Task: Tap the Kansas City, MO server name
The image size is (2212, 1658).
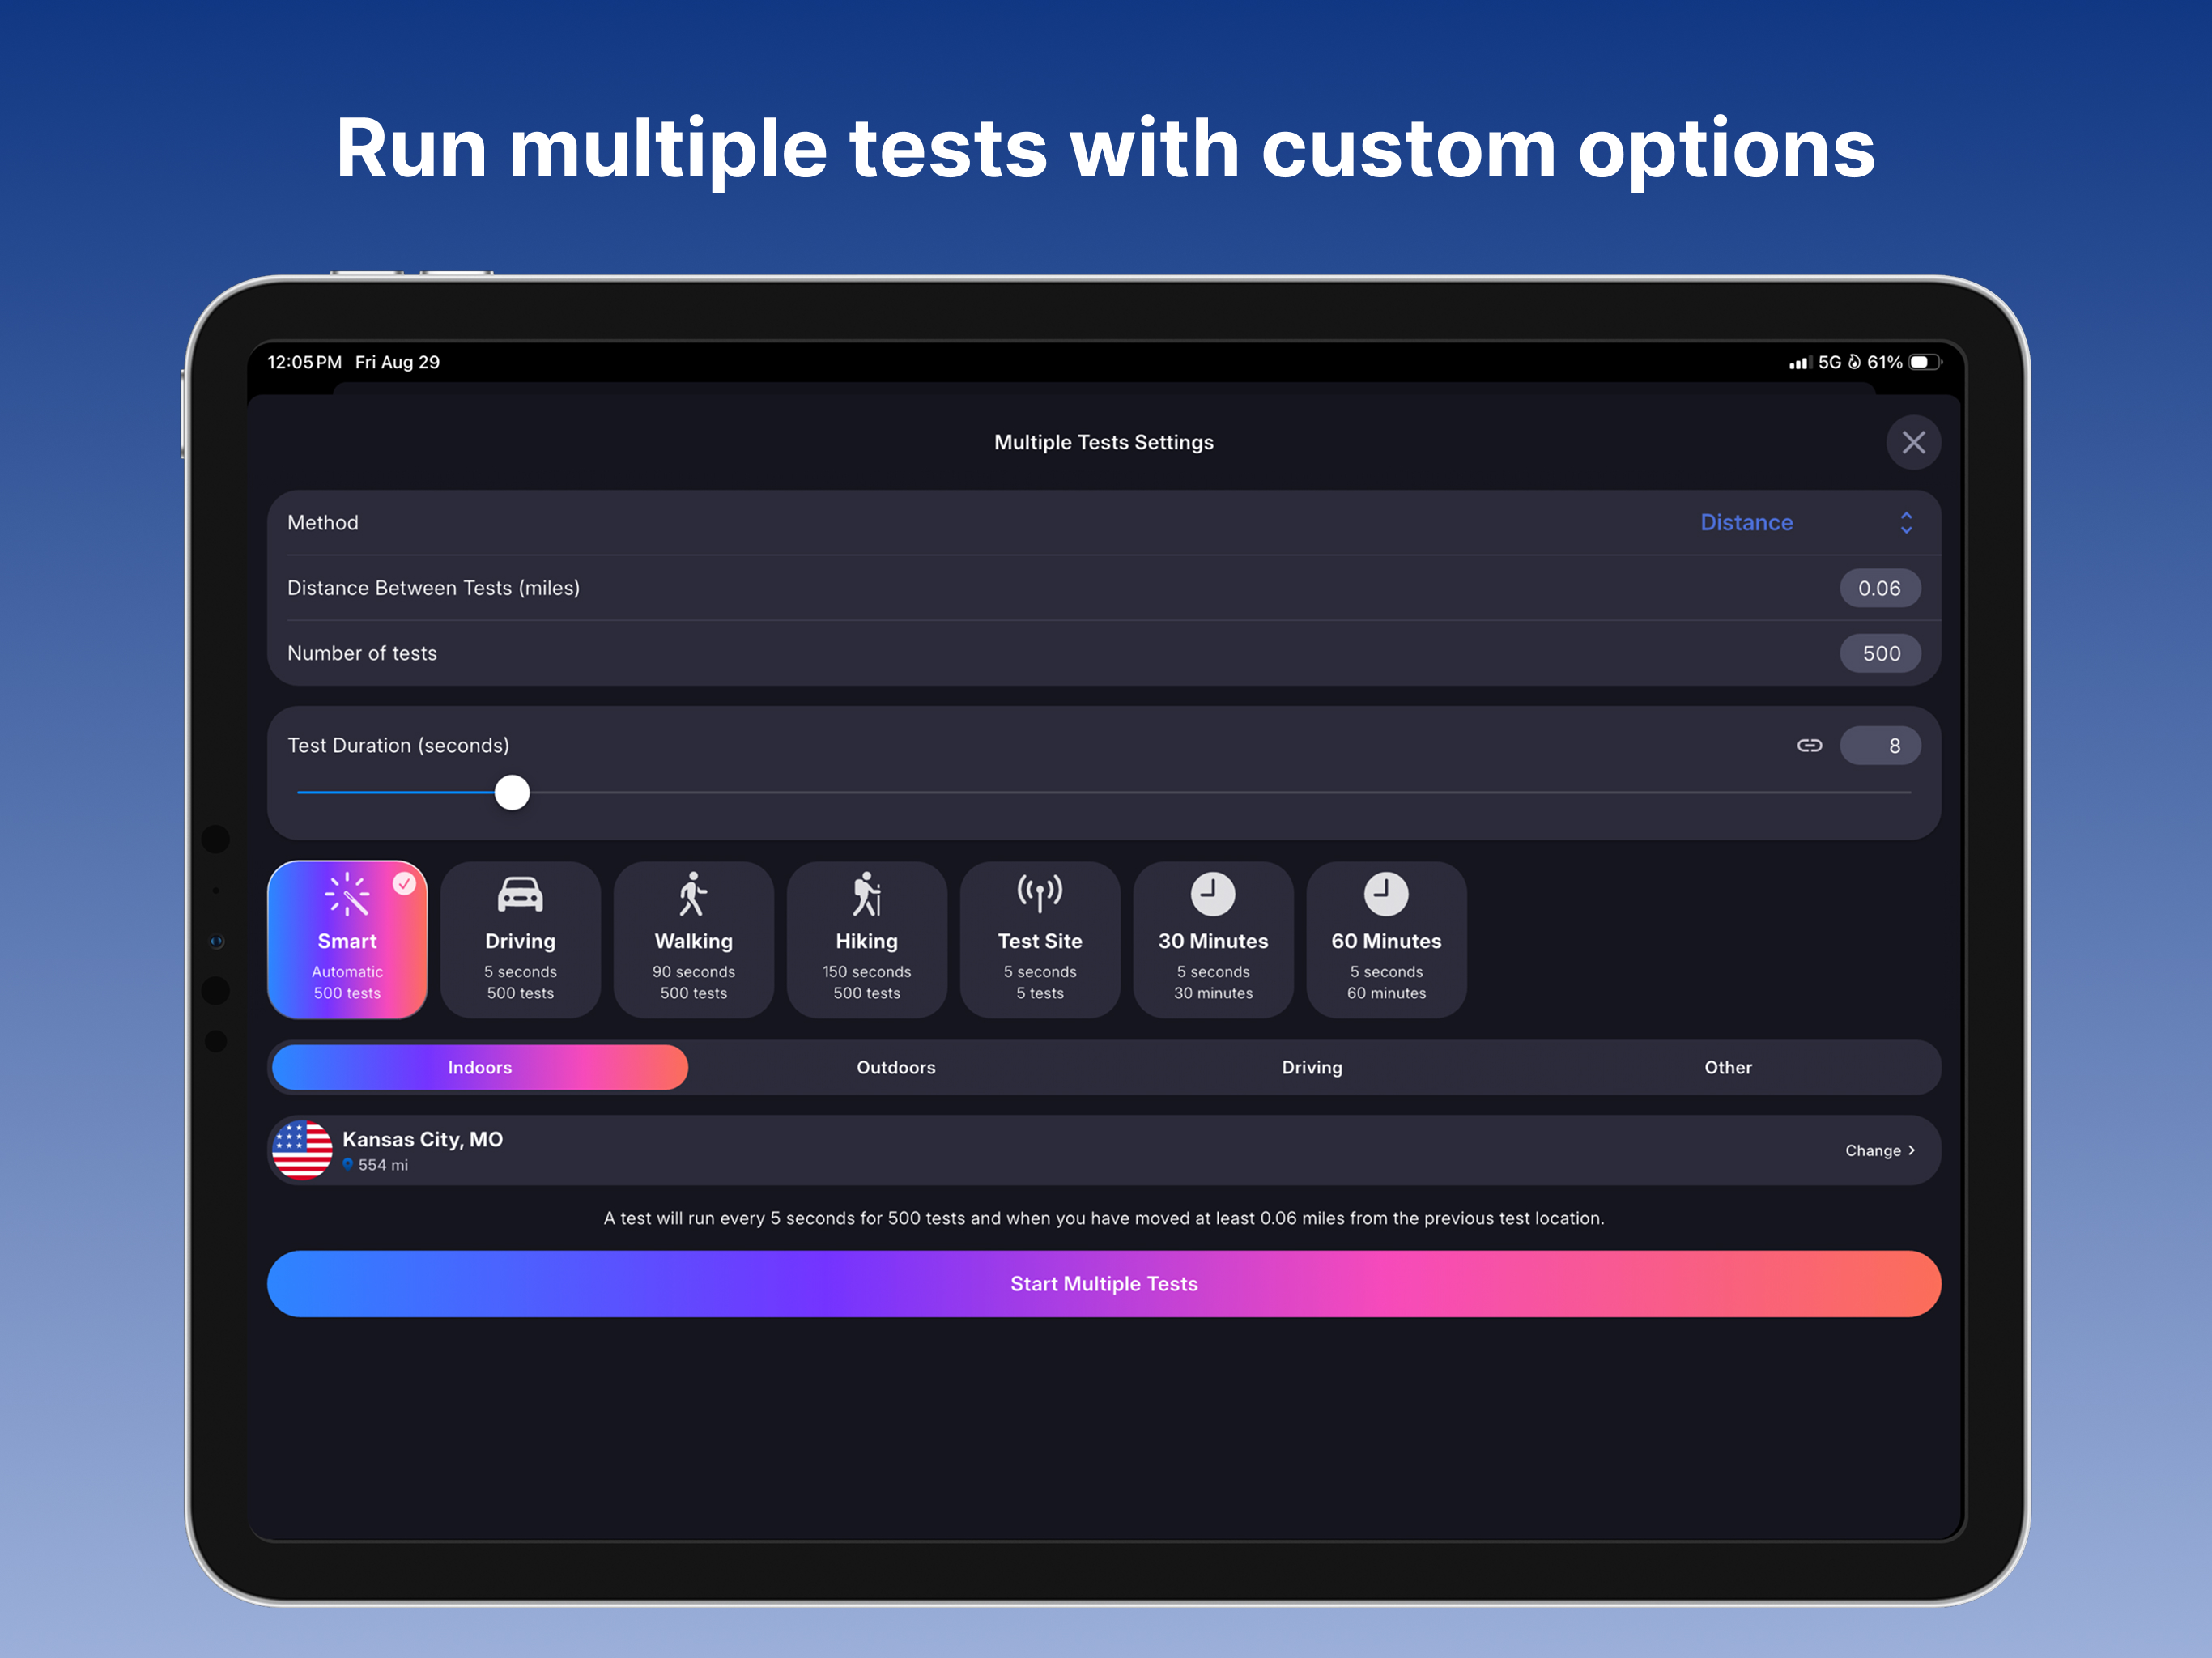Action: [x=422, y=1139]
